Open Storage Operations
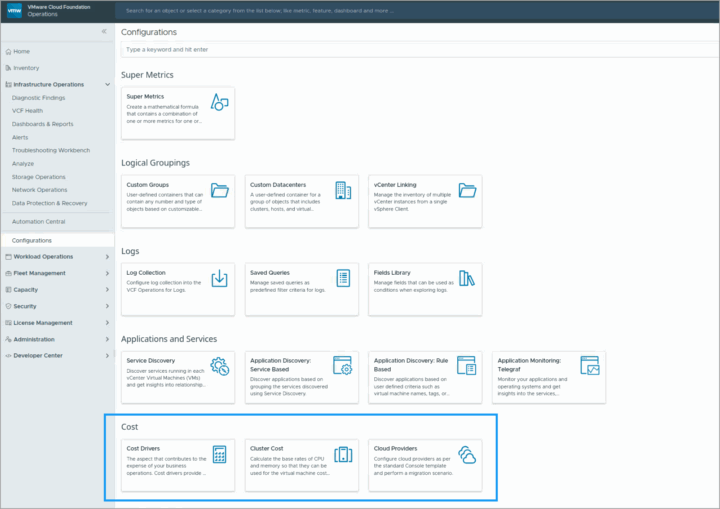 pyautogui.click(x=39, y=177)
